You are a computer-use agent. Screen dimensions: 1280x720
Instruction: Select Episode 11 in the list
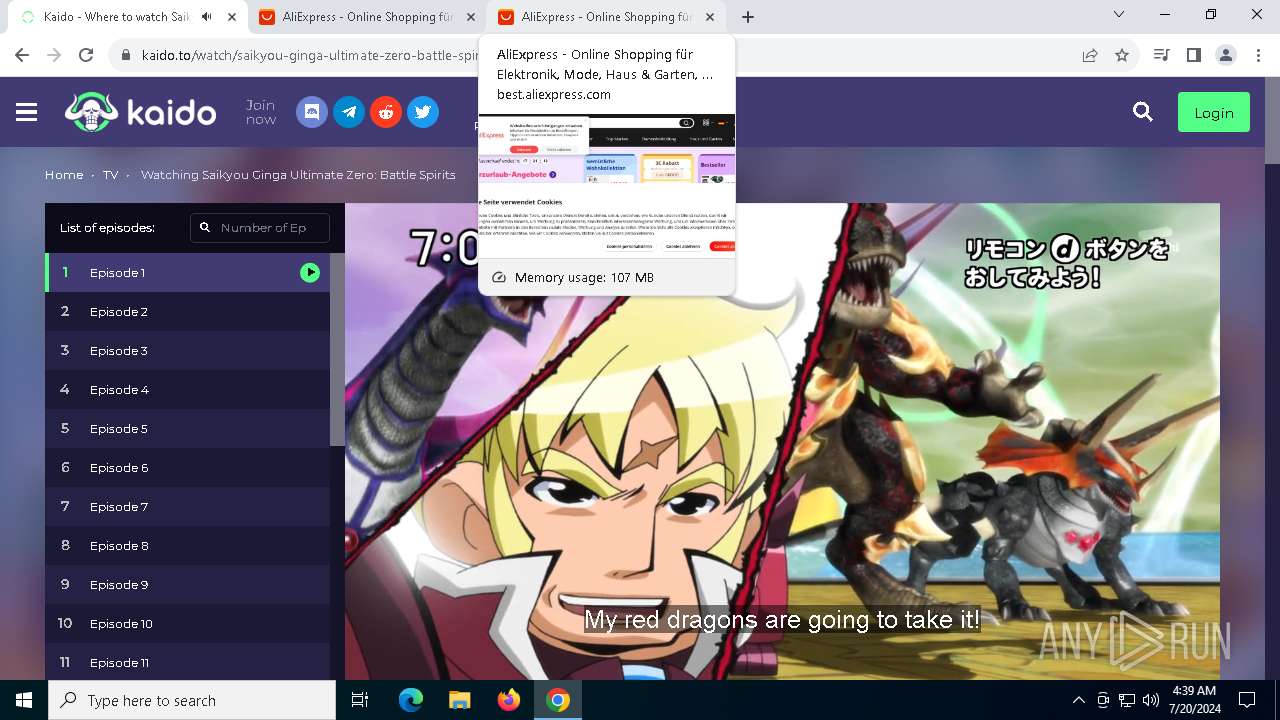point(187,662)
